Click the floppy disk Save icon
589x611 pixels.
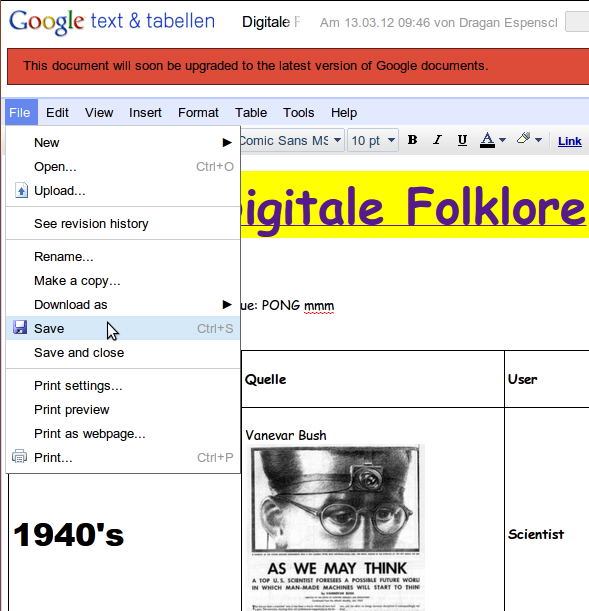click(20, 327)
